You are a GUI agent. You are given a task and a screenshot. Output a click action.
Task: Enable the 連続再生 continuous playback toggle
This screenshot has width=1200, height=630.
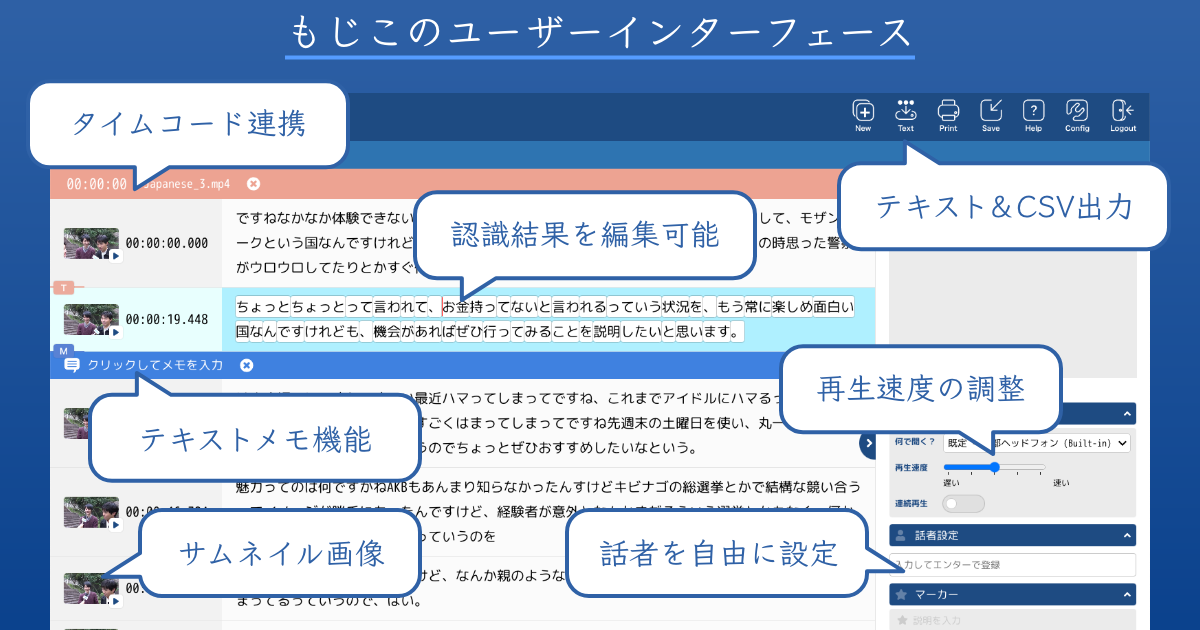click(963, 503)
